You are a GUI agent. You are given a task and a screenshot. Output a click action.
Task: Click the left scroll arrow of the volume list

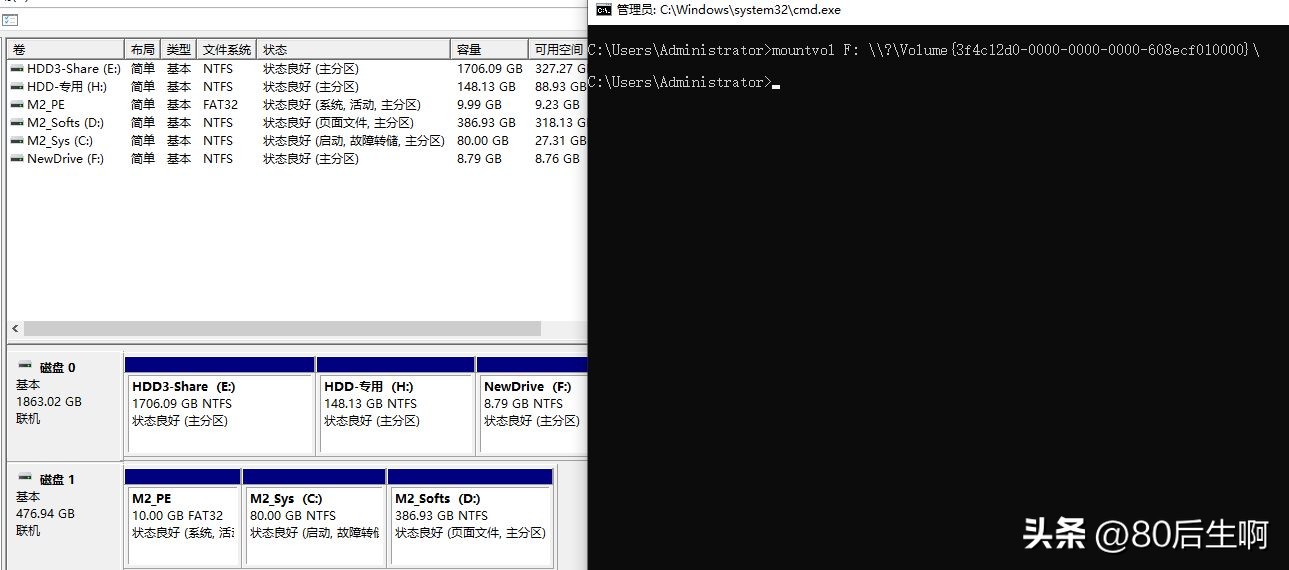(15, 328)
